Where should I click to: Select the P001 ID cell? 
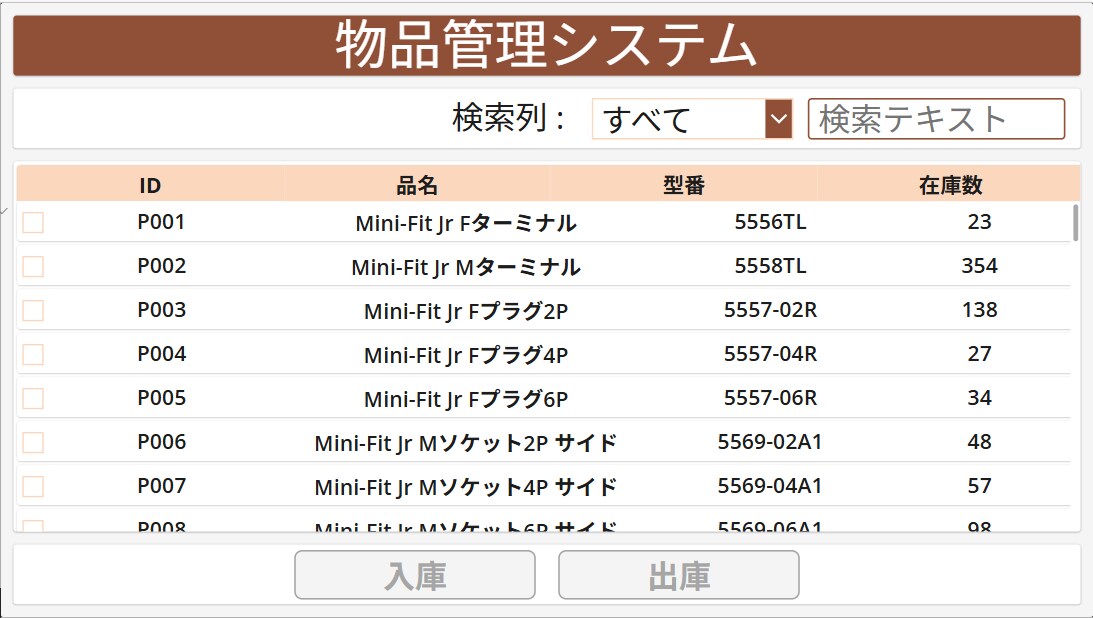tap(161, 222)
